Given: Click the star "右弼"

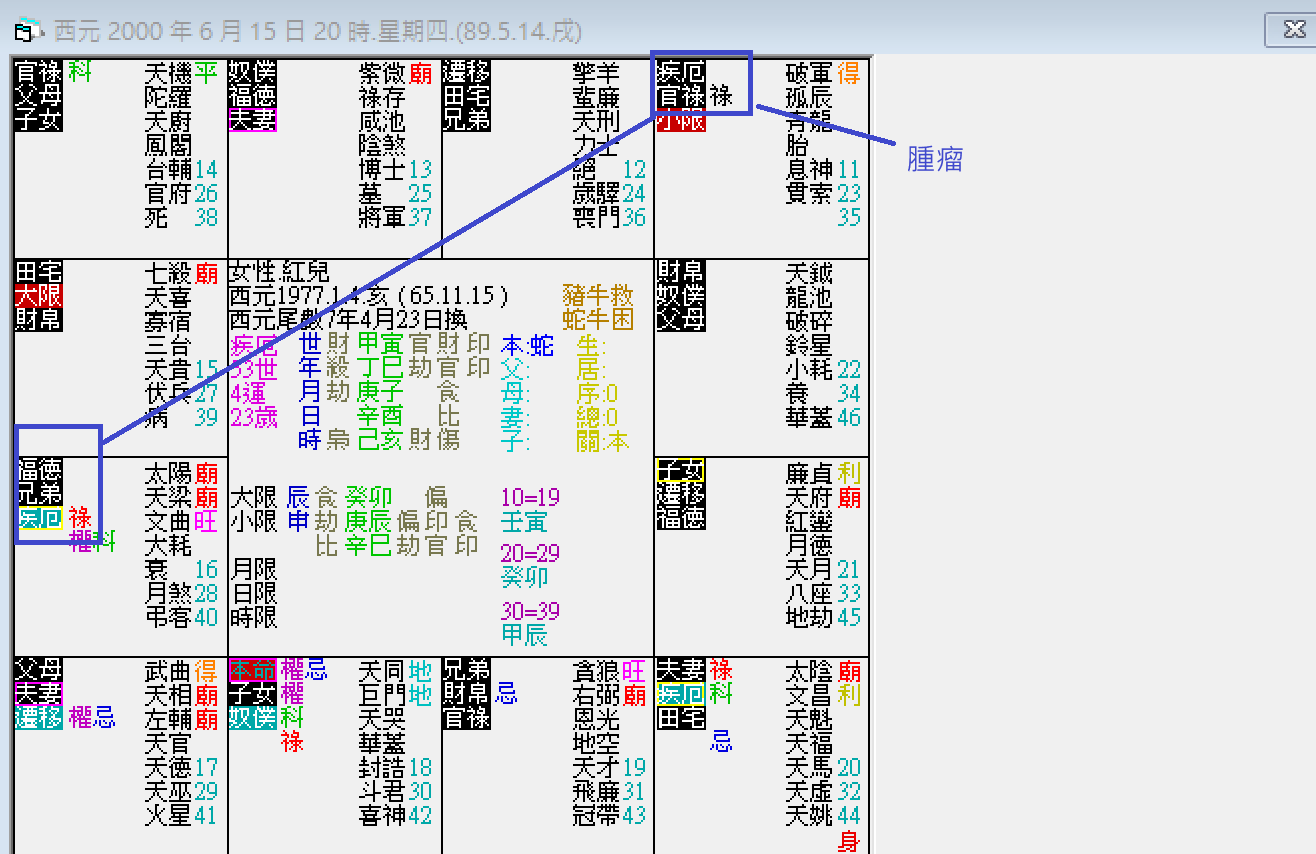Looking at the screenshot, I should coord(596,695).
